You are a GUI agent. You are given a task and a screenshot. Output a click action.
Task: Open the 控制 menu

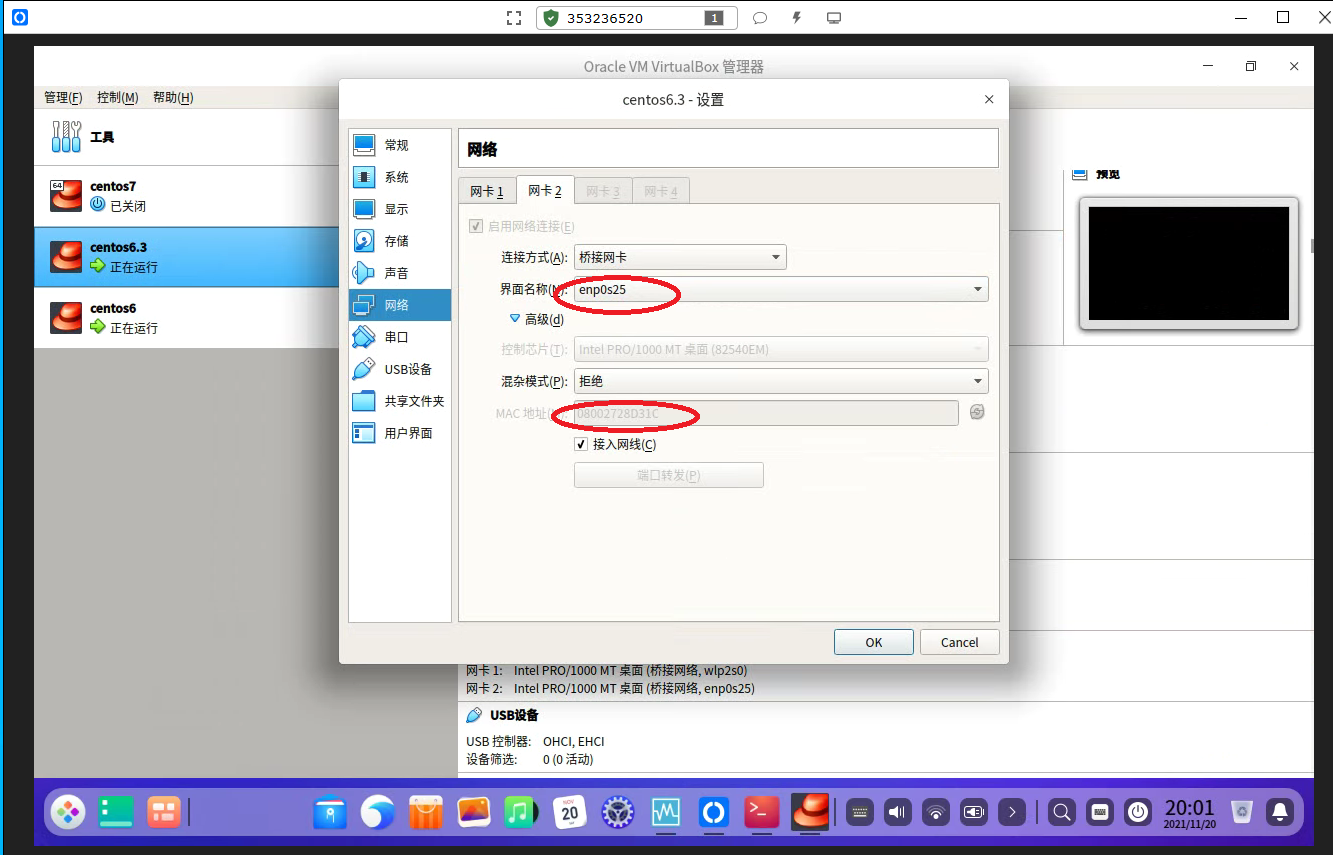pos(117,97)
